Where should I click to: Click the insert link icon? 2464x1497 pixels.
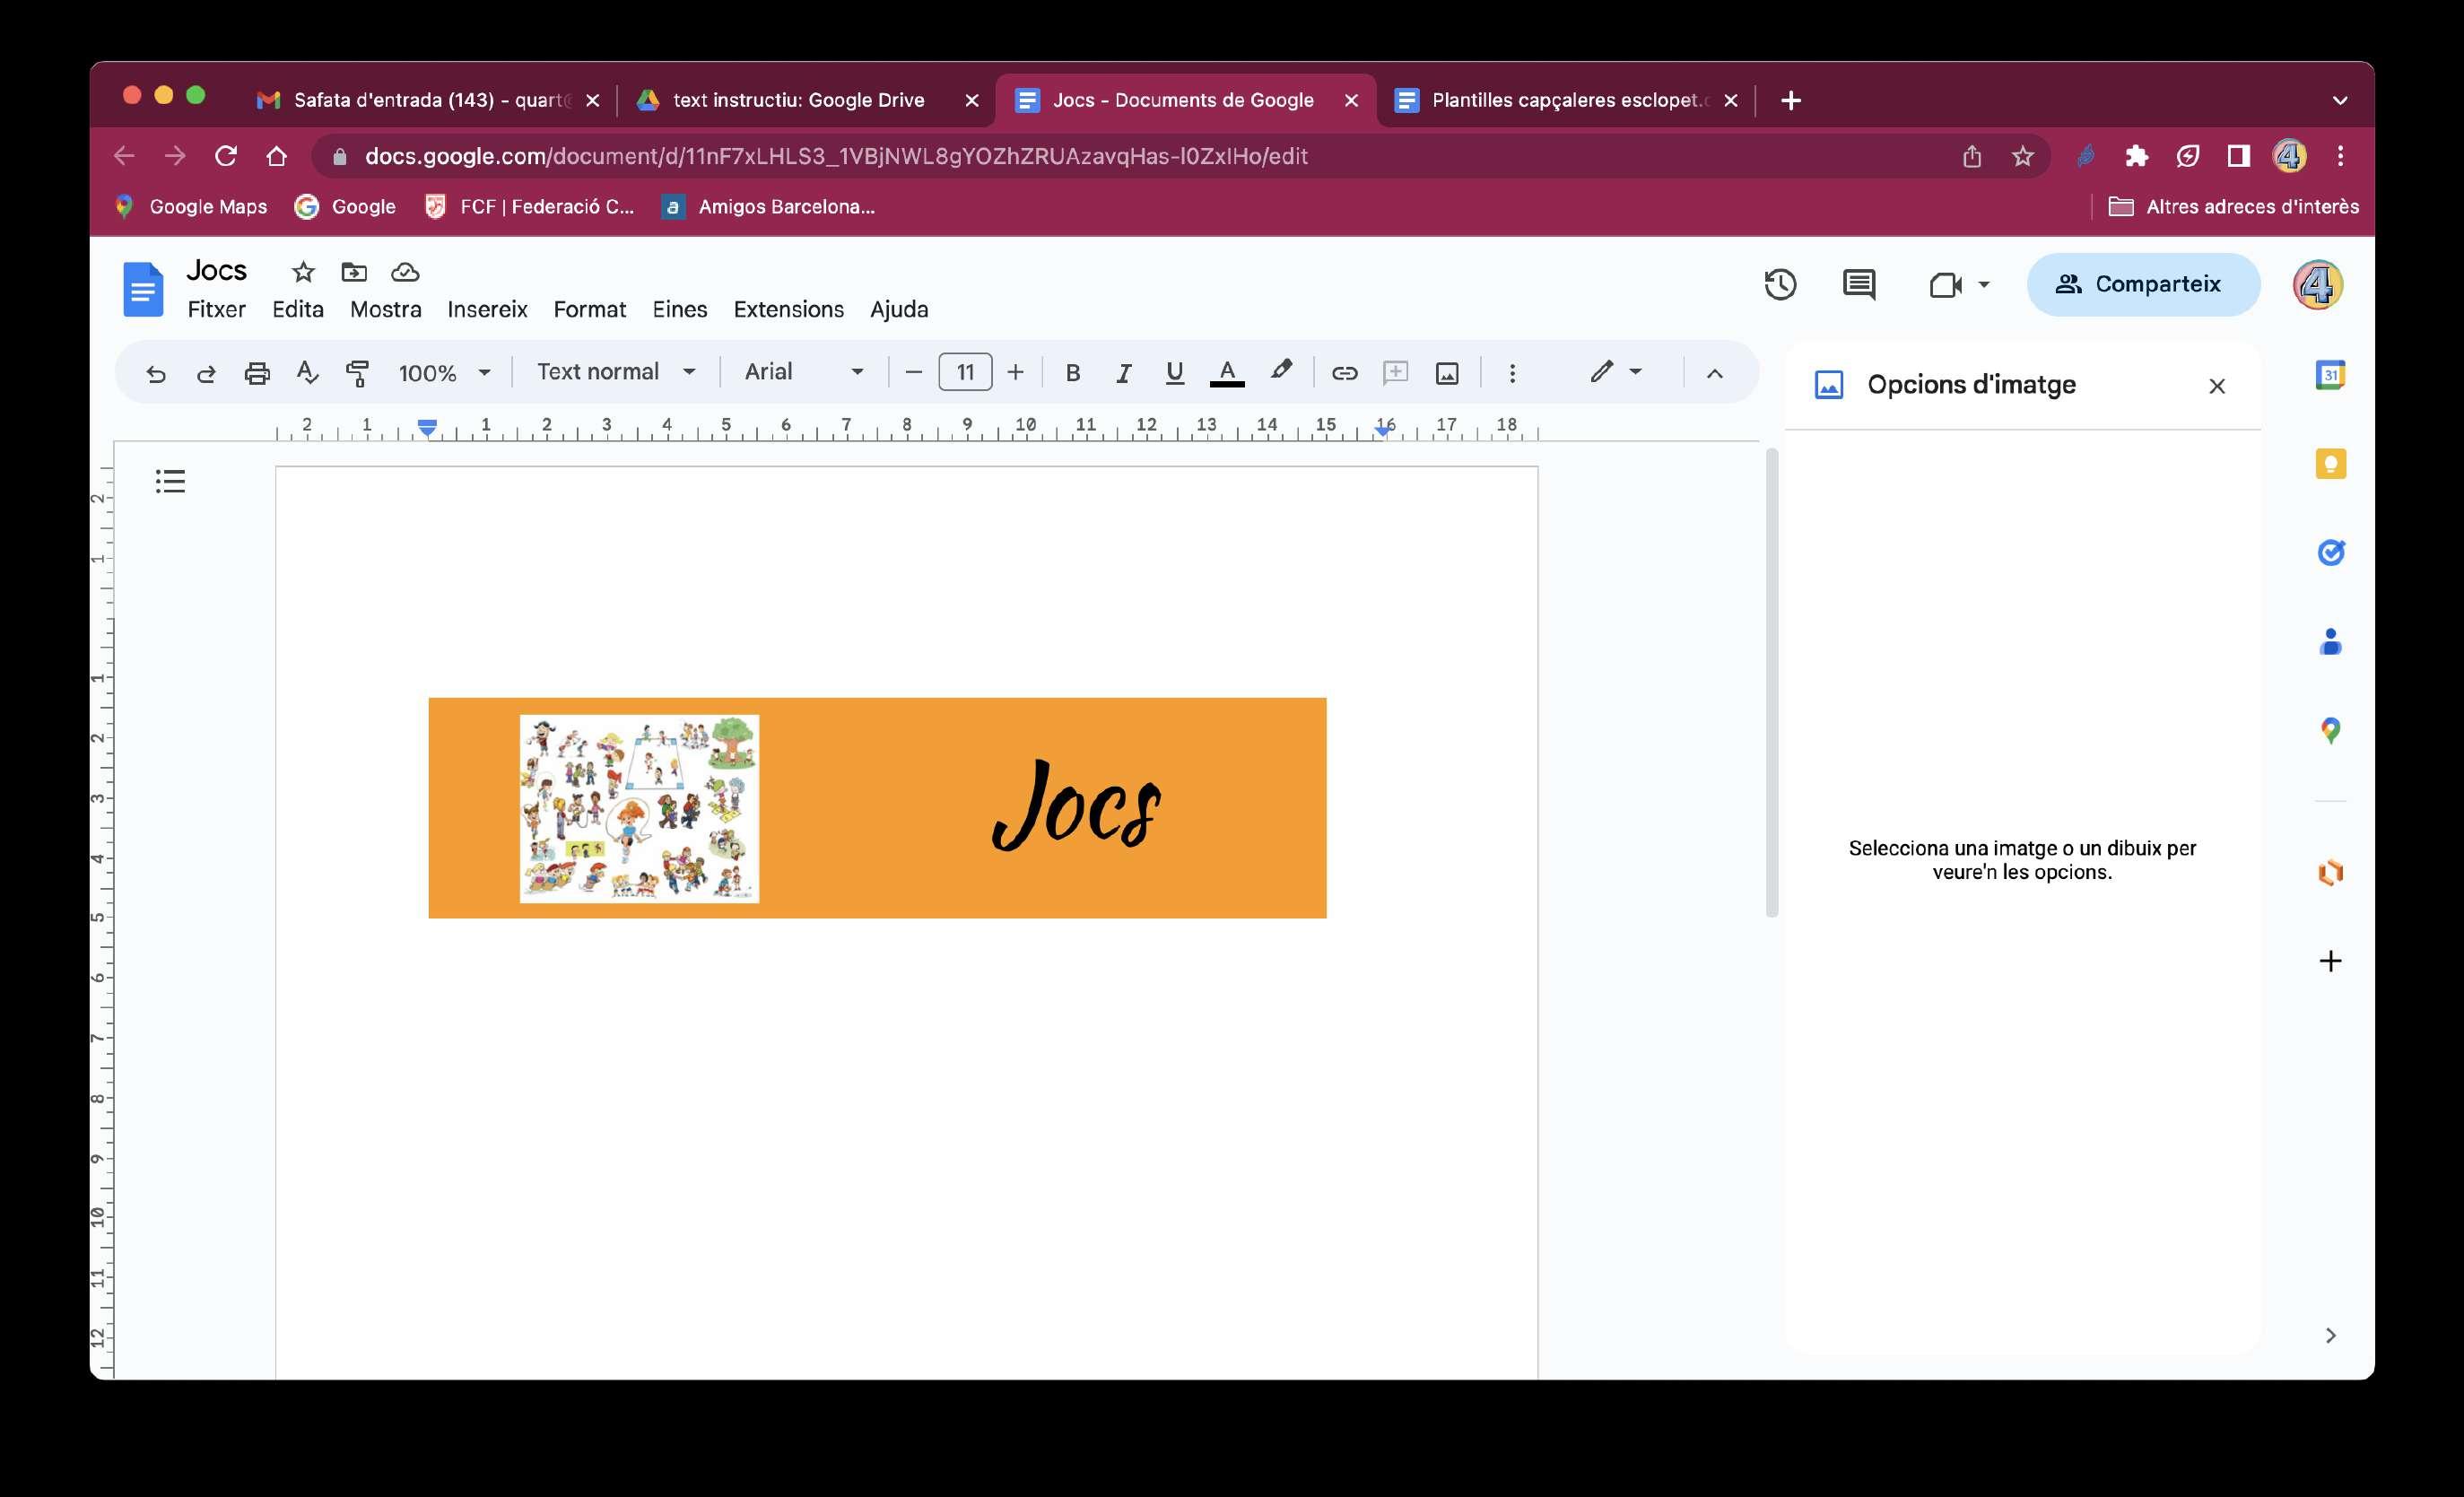click(1344, 373)
